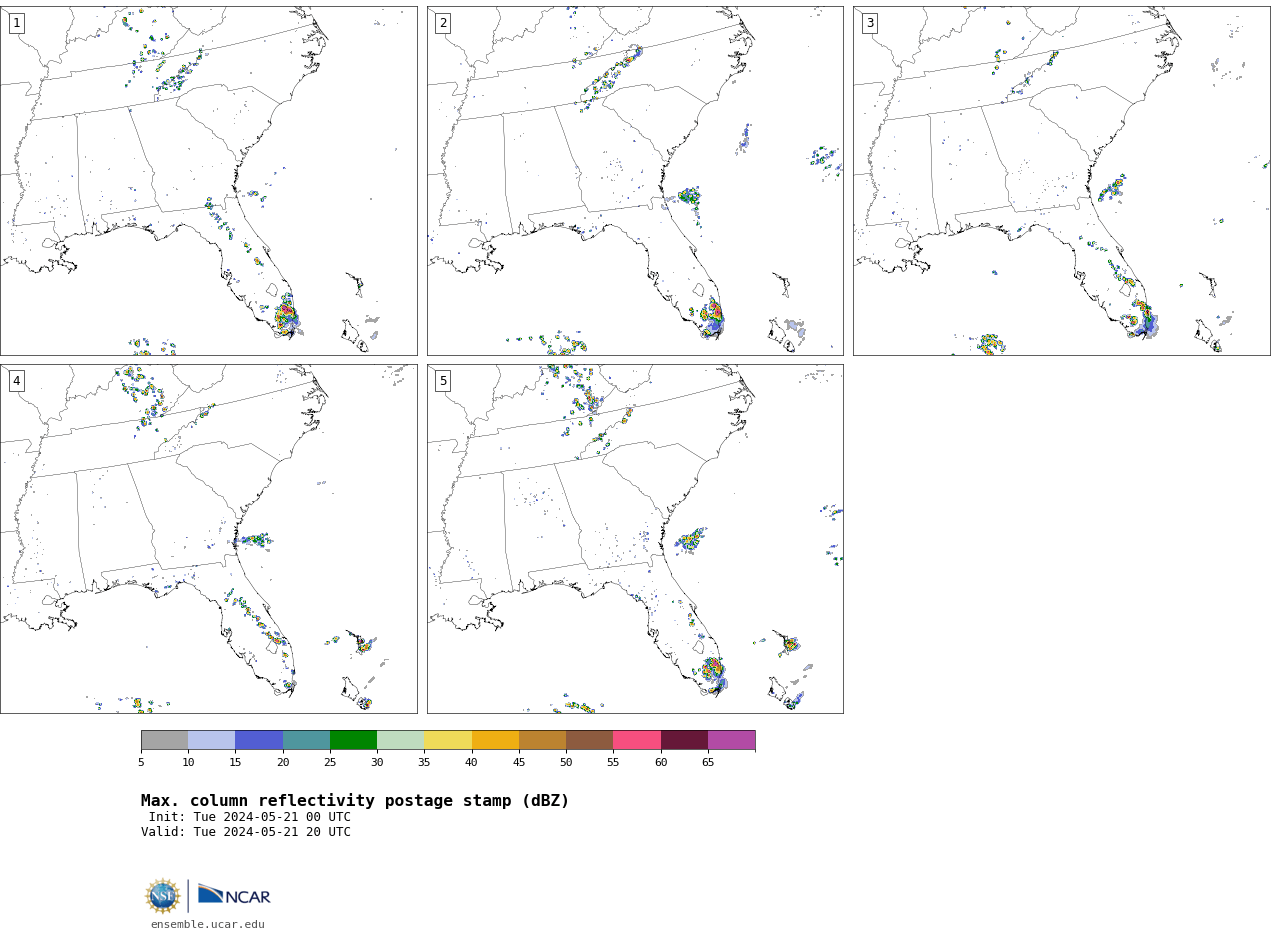Click the member label box "5"
This screenshot has height=936, width=1280.
click(x=443, y=381)
